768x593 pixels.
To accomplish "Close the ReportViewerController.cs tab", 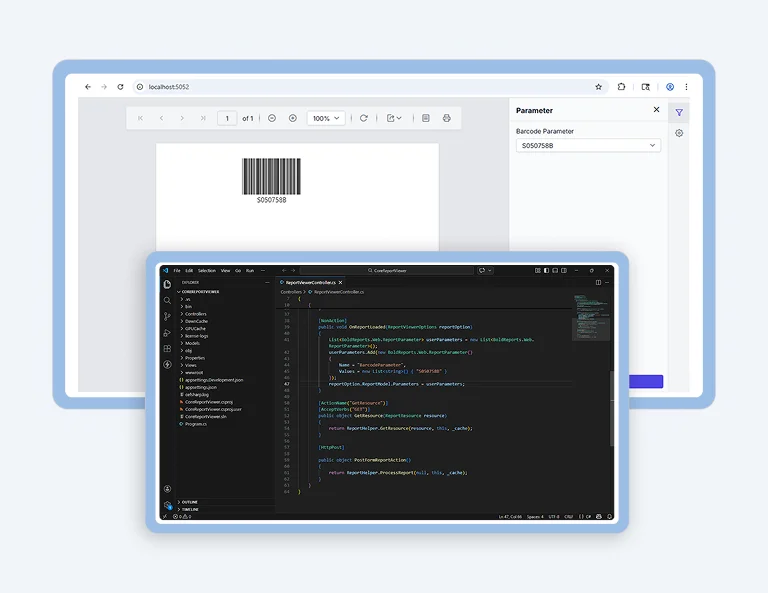I will [341, 283].
